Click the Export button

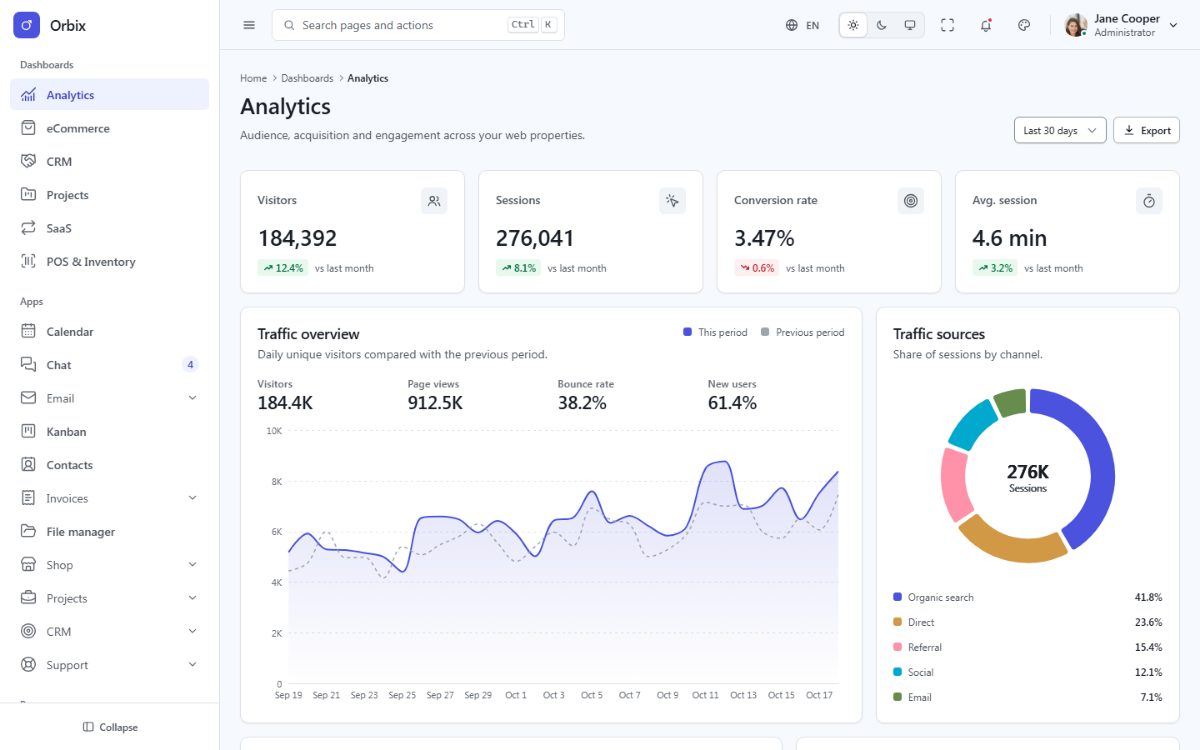(x=1146, y=130)
